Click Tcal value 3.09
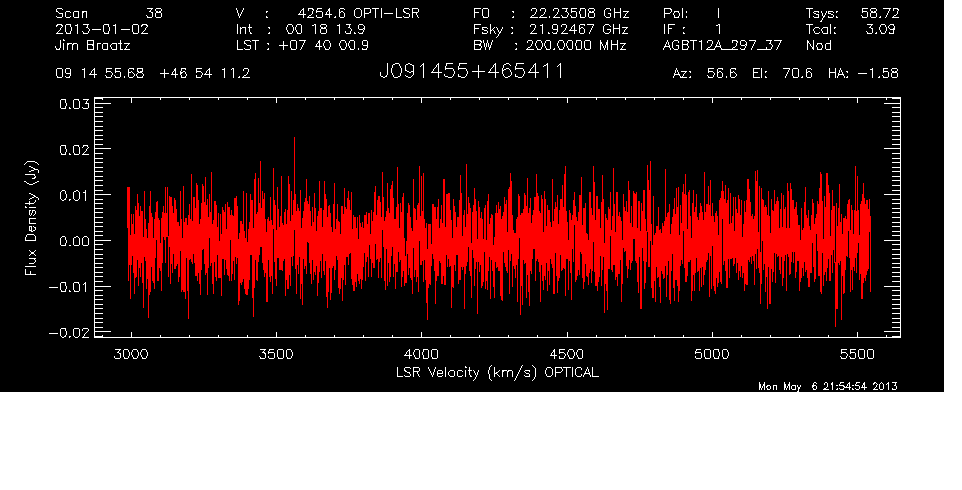962x490 pixels. coord(880,29)
